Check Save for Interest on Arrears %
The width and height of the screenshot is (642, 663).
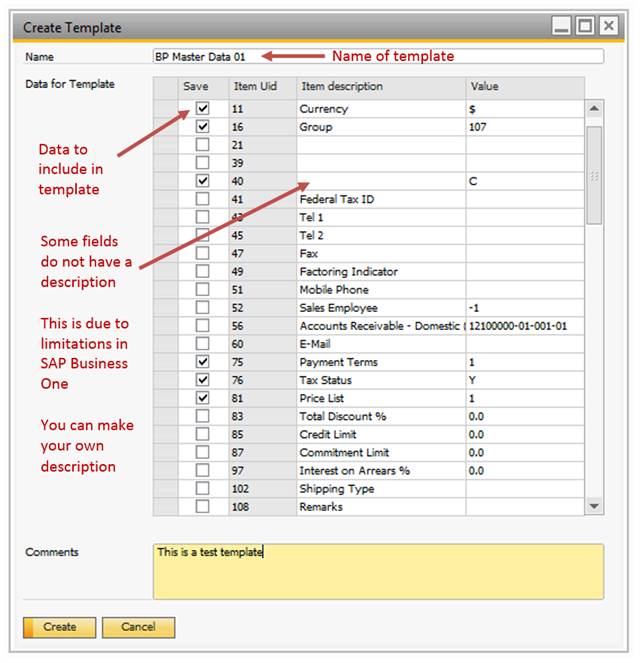pyautogui.click(x=203, y=470)
